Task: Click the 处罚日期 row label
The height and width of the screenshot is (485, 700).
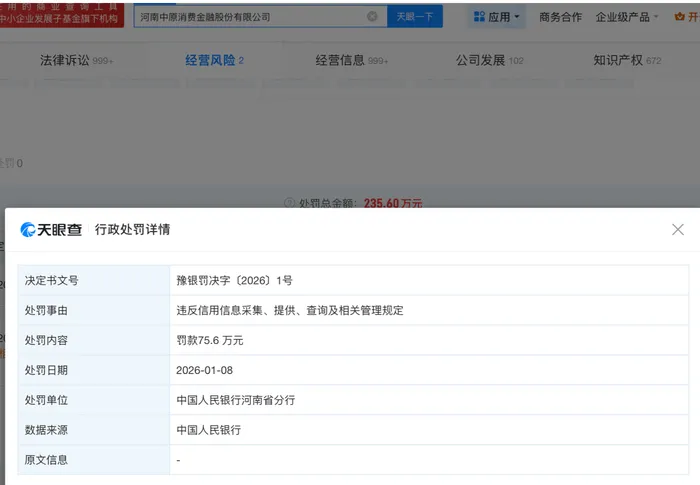Action: pos(46,370)
